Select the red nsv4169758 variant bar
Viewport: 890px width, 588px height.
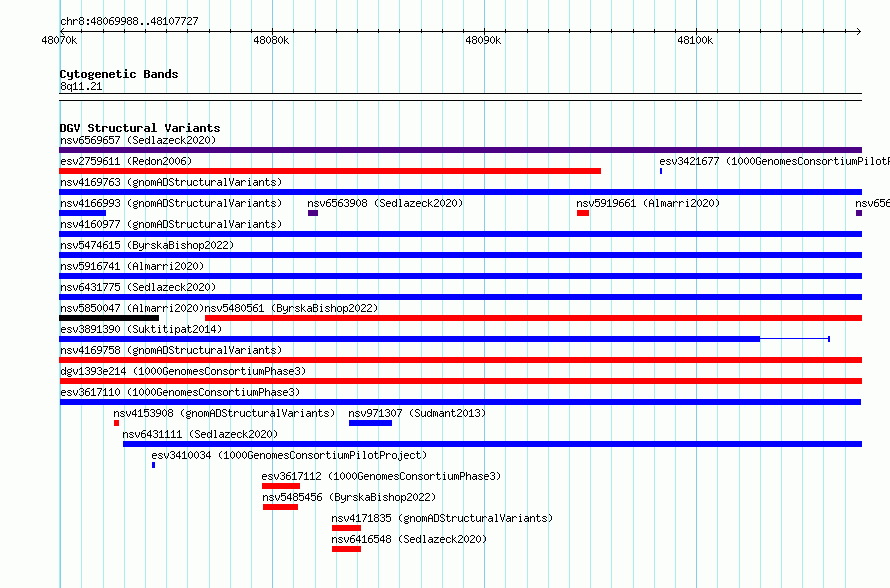click(460, 360)
